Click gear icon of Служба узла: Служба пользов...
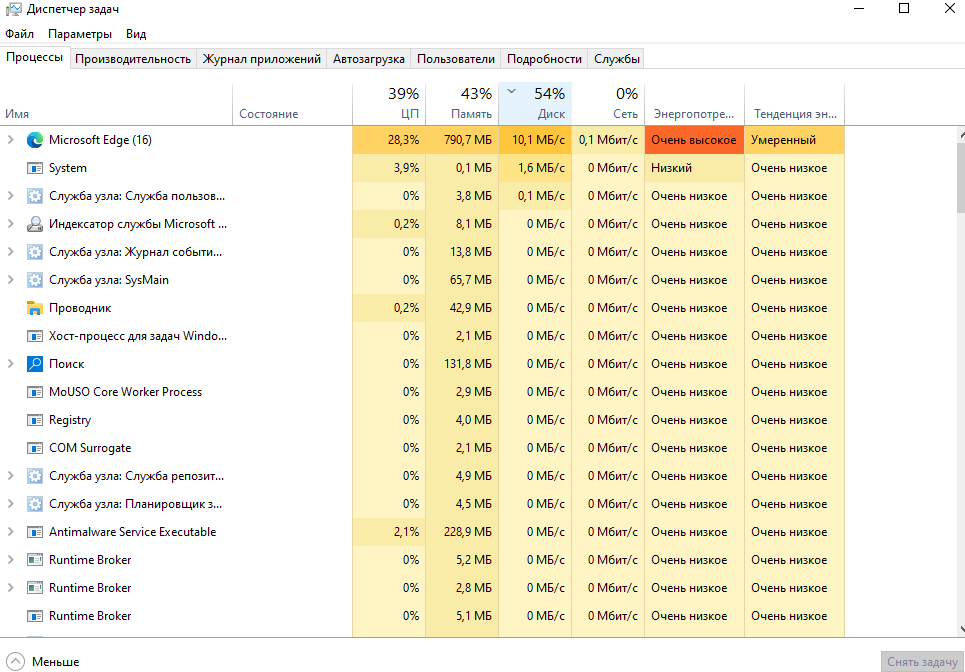 pyautogui.click(x=35, y=196)
